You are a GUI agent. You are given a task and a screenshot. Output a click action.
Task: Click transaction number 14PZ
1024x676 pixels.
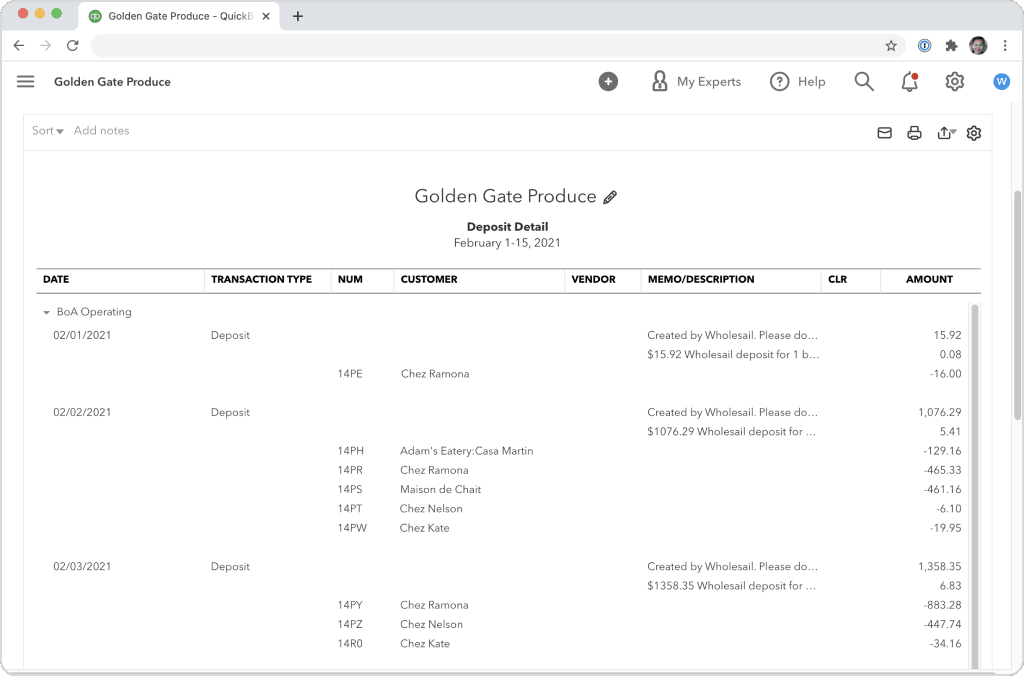(350, 624)
